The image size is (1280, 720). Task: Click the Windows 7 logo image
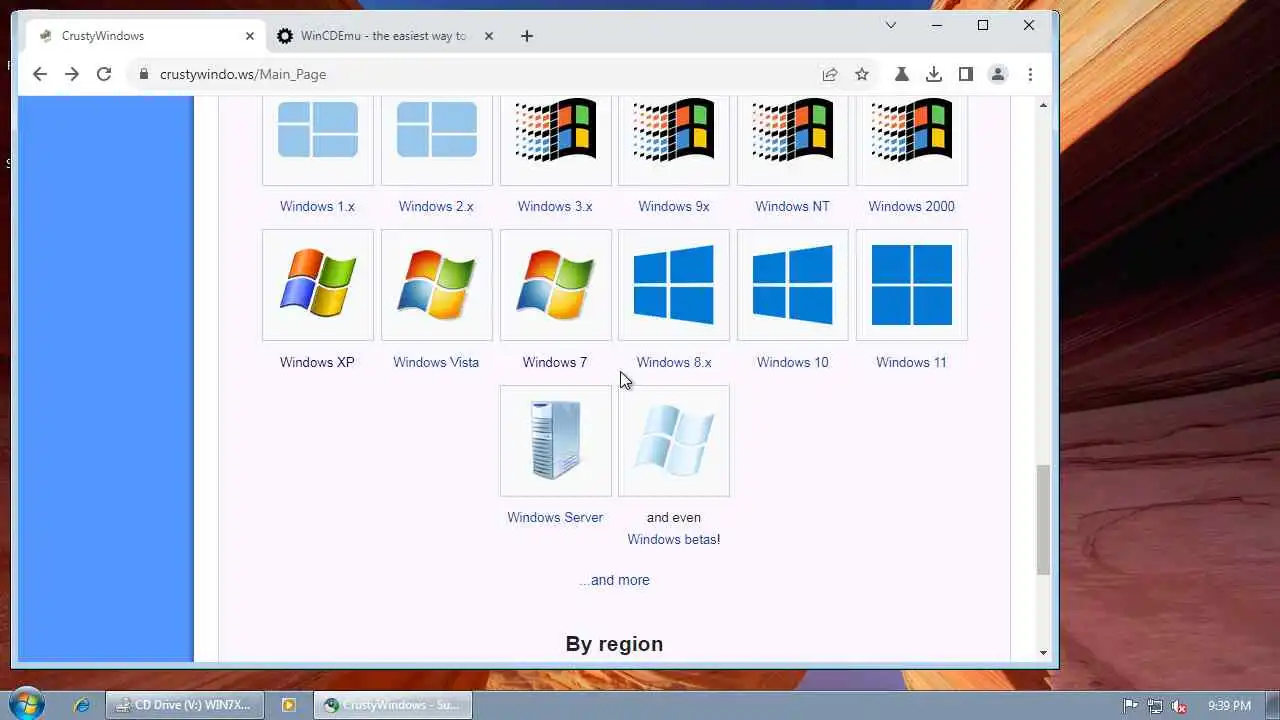click(556, 285)
